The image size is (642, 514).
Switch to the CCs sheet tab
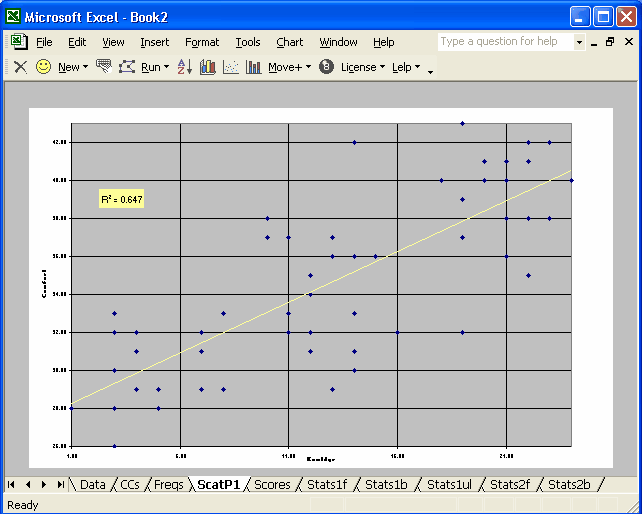click(130, 485)
